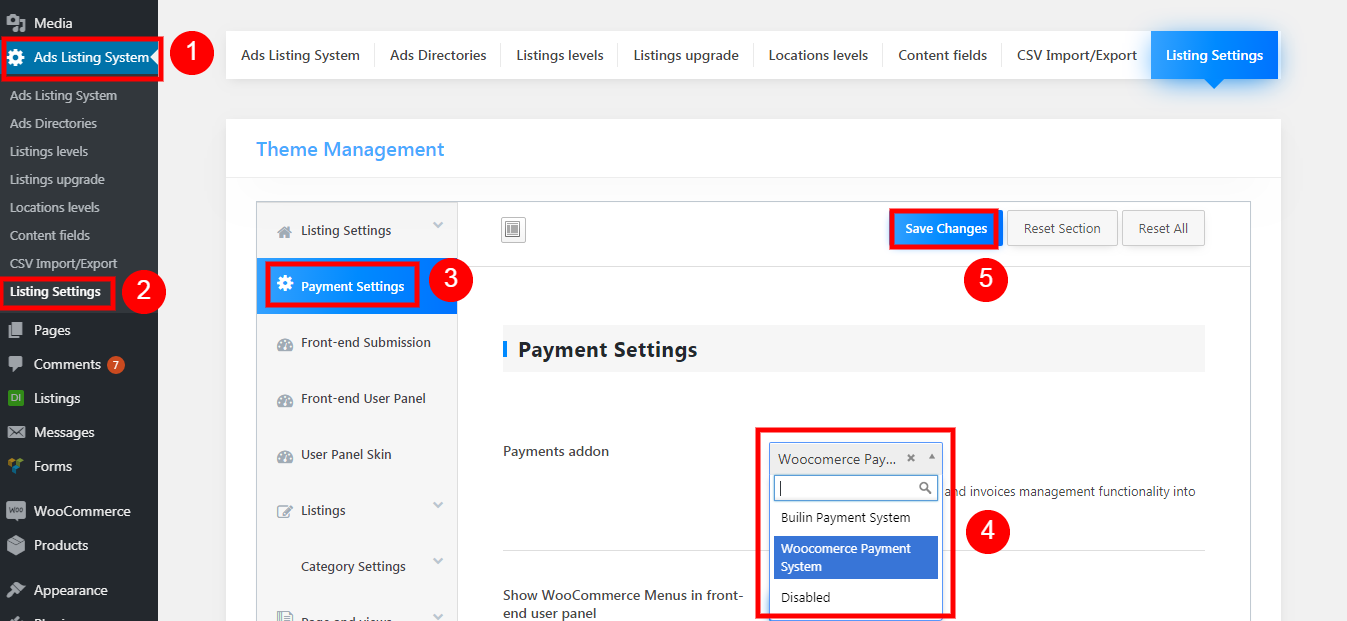Click the Forms icon in sidebar

[x=16, y=466]
